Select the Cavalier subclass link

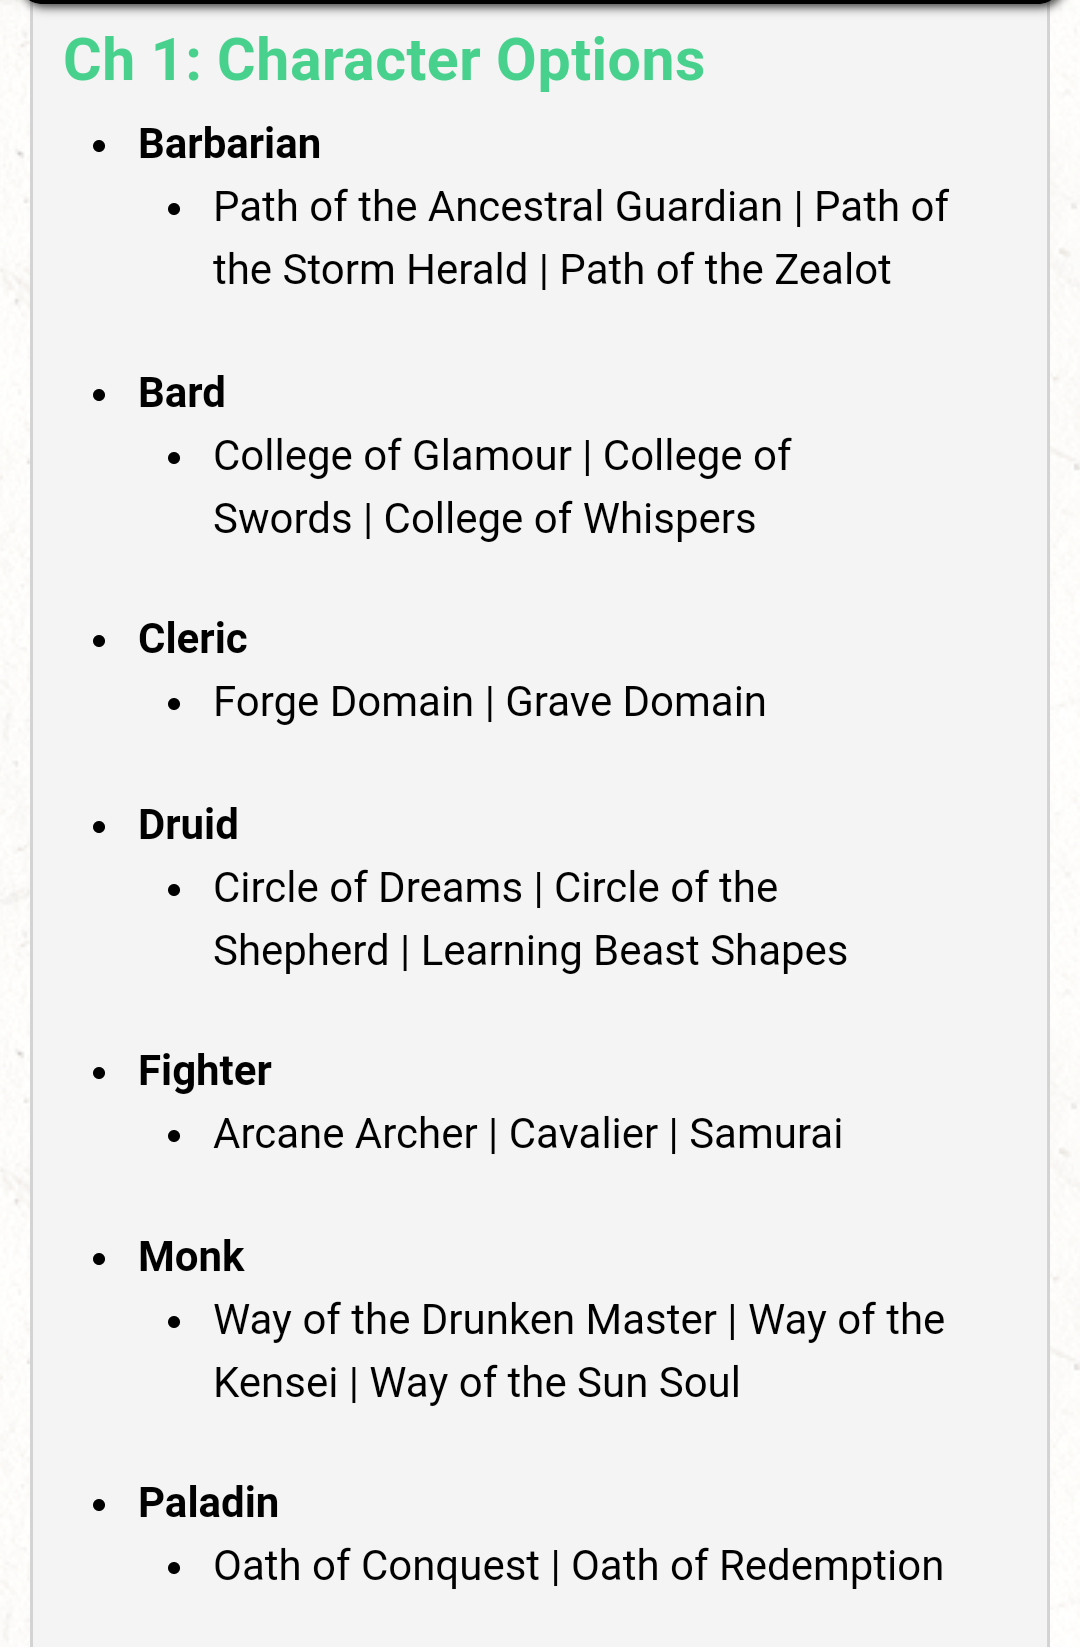pos(583,1134)
